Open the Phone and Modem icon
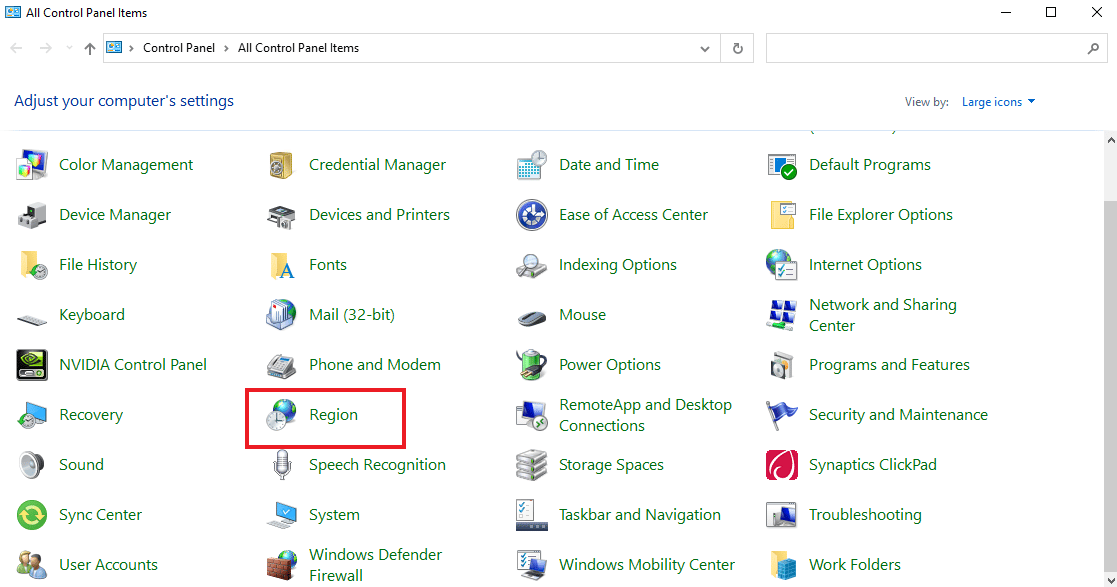This screenshot has width=1117, height=587. 281,365
